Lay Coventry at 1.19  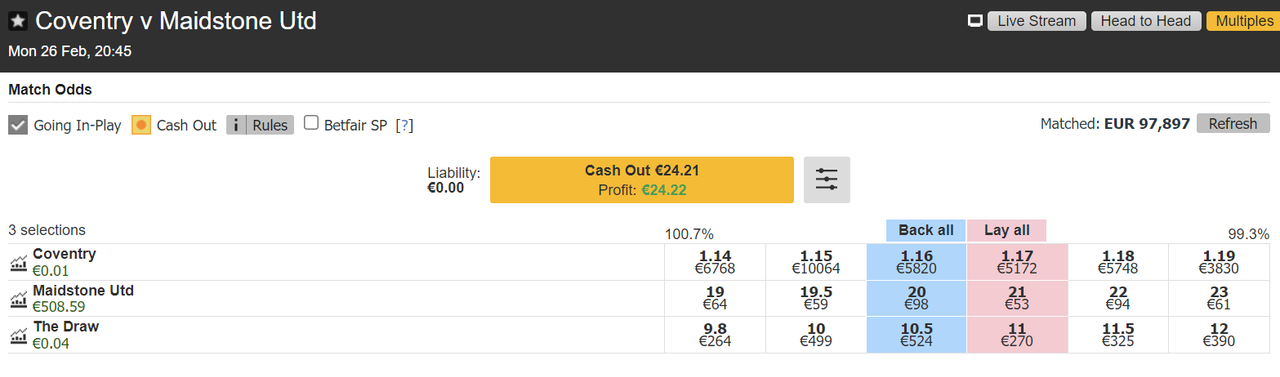coord(1219,262)
